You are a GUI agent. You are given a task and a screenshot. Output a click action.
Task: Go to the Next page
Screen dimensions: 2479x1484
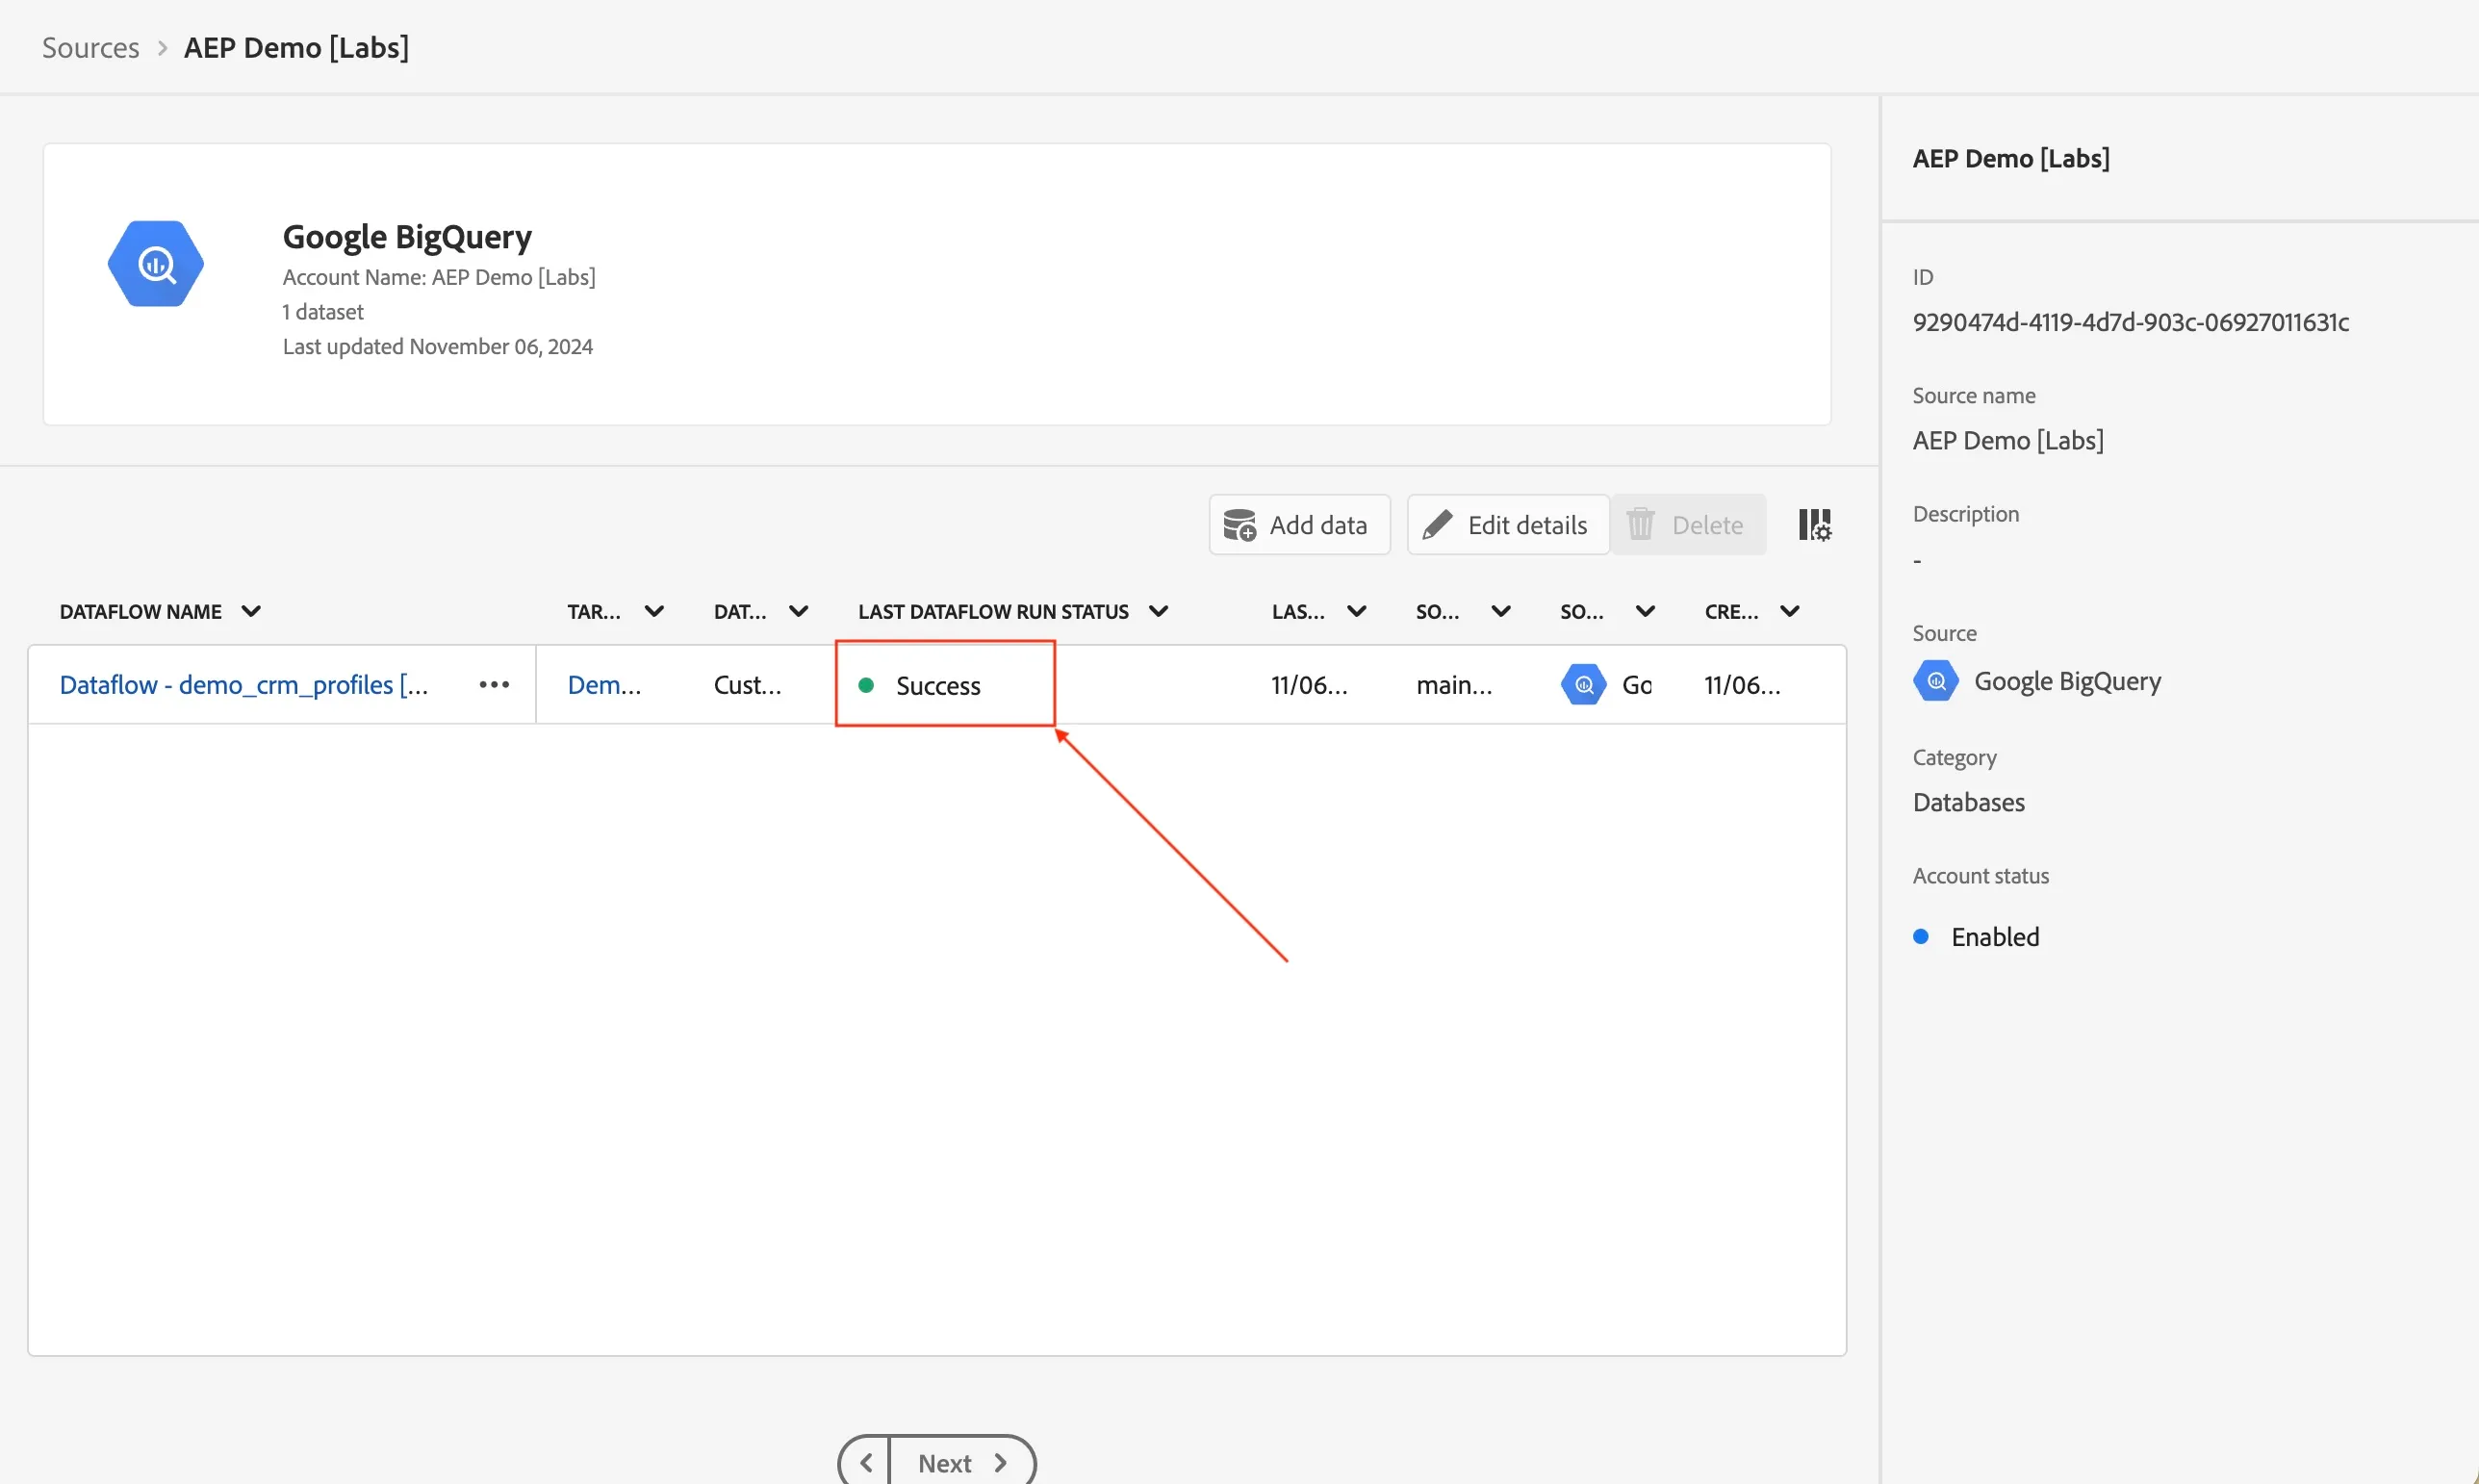click(962, 1463)
